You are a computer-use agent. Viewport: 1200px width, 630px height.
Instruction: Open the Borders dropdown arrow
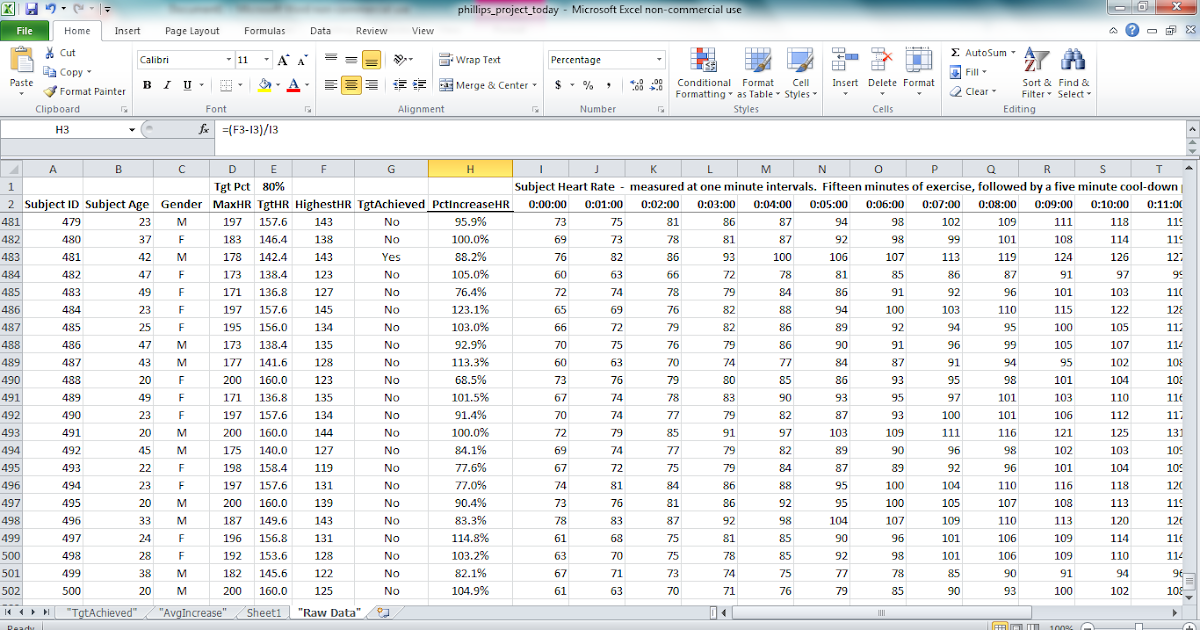coord(239,85)
